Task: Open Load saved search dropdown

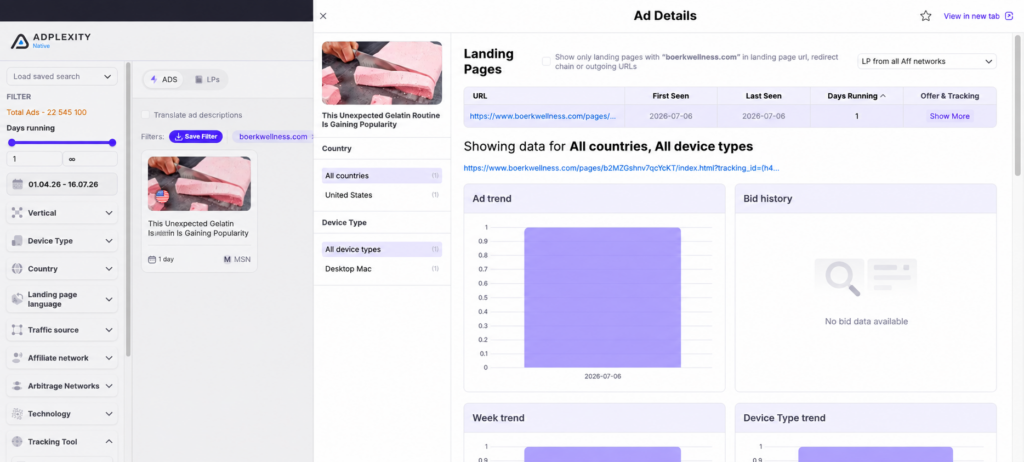Action: pos(62,76)
